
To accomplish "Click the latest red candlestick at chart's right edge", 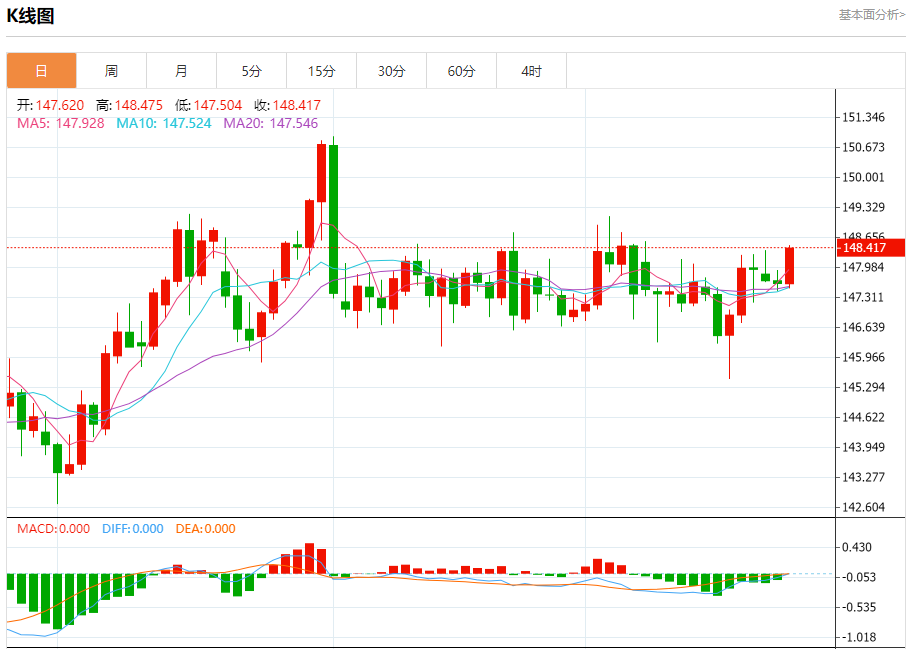I will click(789, 266).
